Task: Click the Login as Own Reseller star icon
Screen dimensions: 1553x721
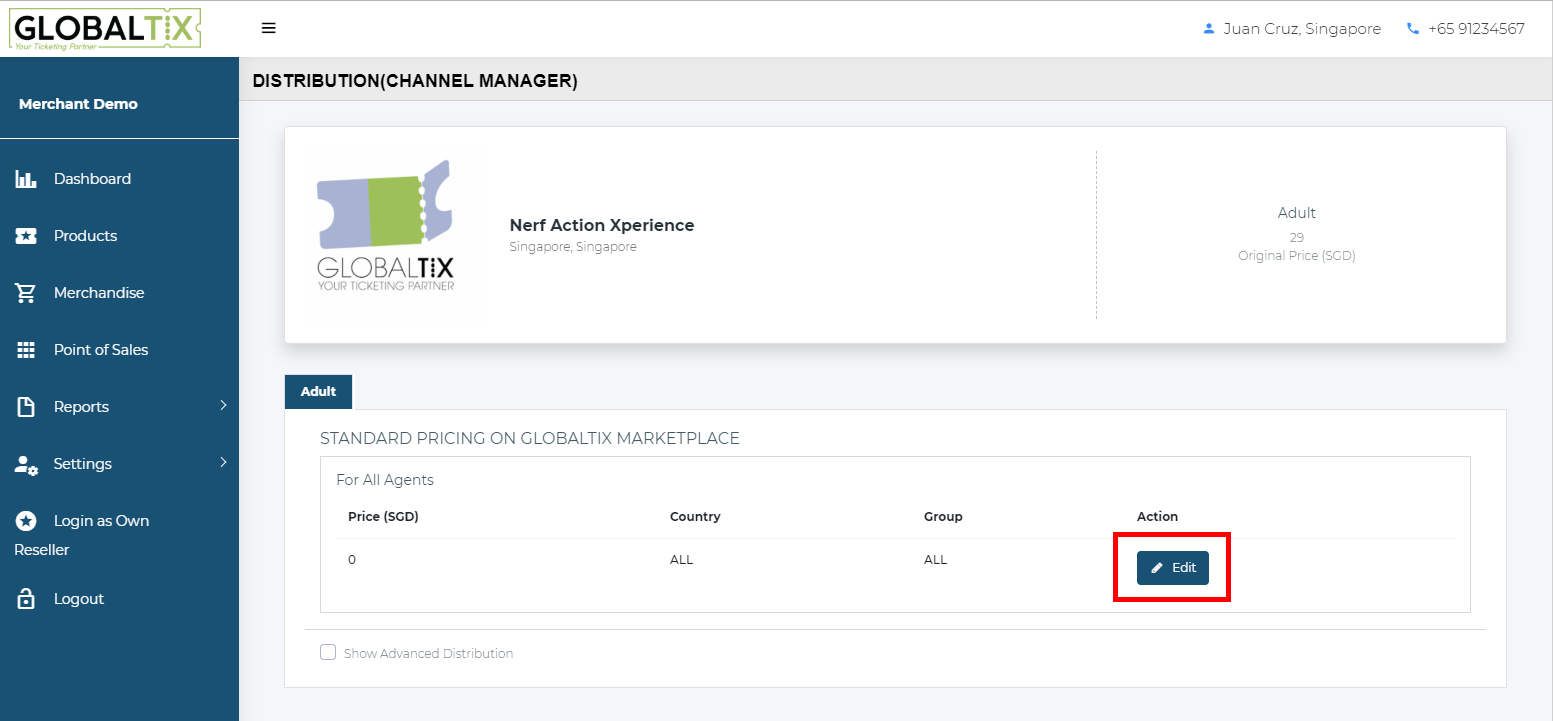Action: point(26,521)
